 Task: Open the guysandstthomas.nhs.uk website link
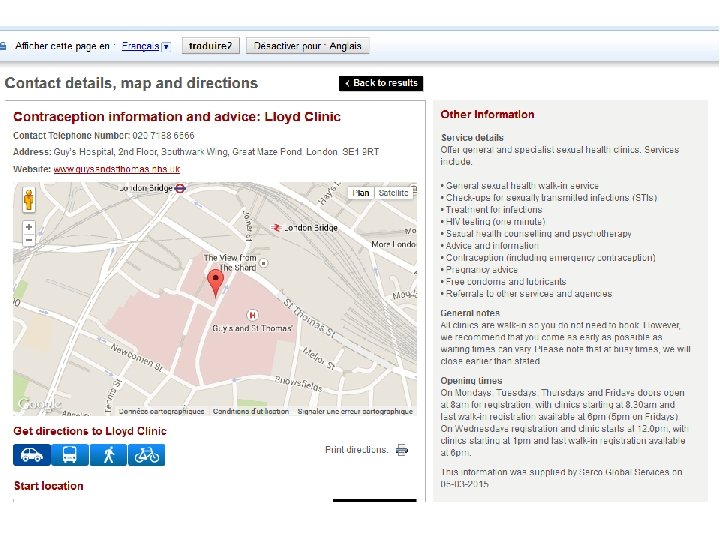(117, 169)
